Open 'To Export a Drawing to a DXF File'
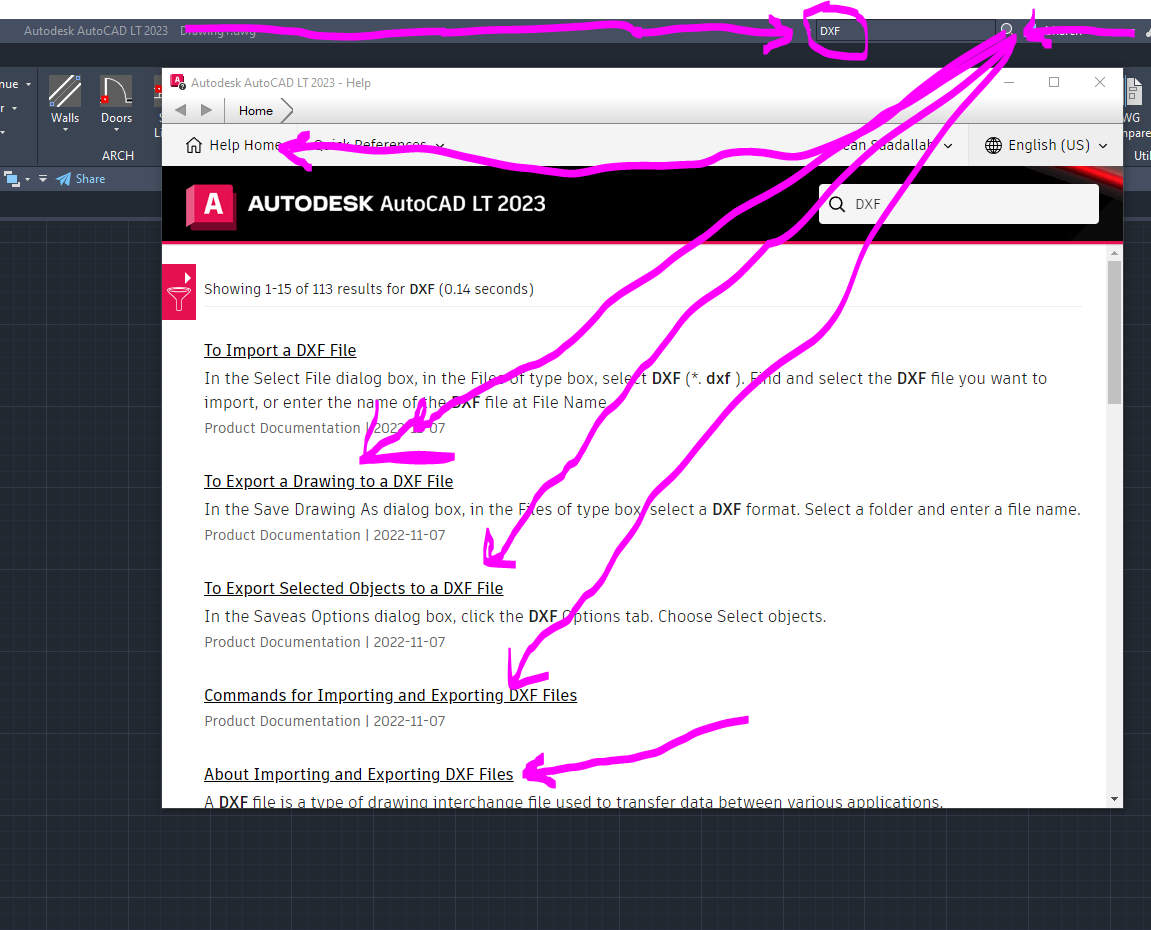 (x=328, y=481)
